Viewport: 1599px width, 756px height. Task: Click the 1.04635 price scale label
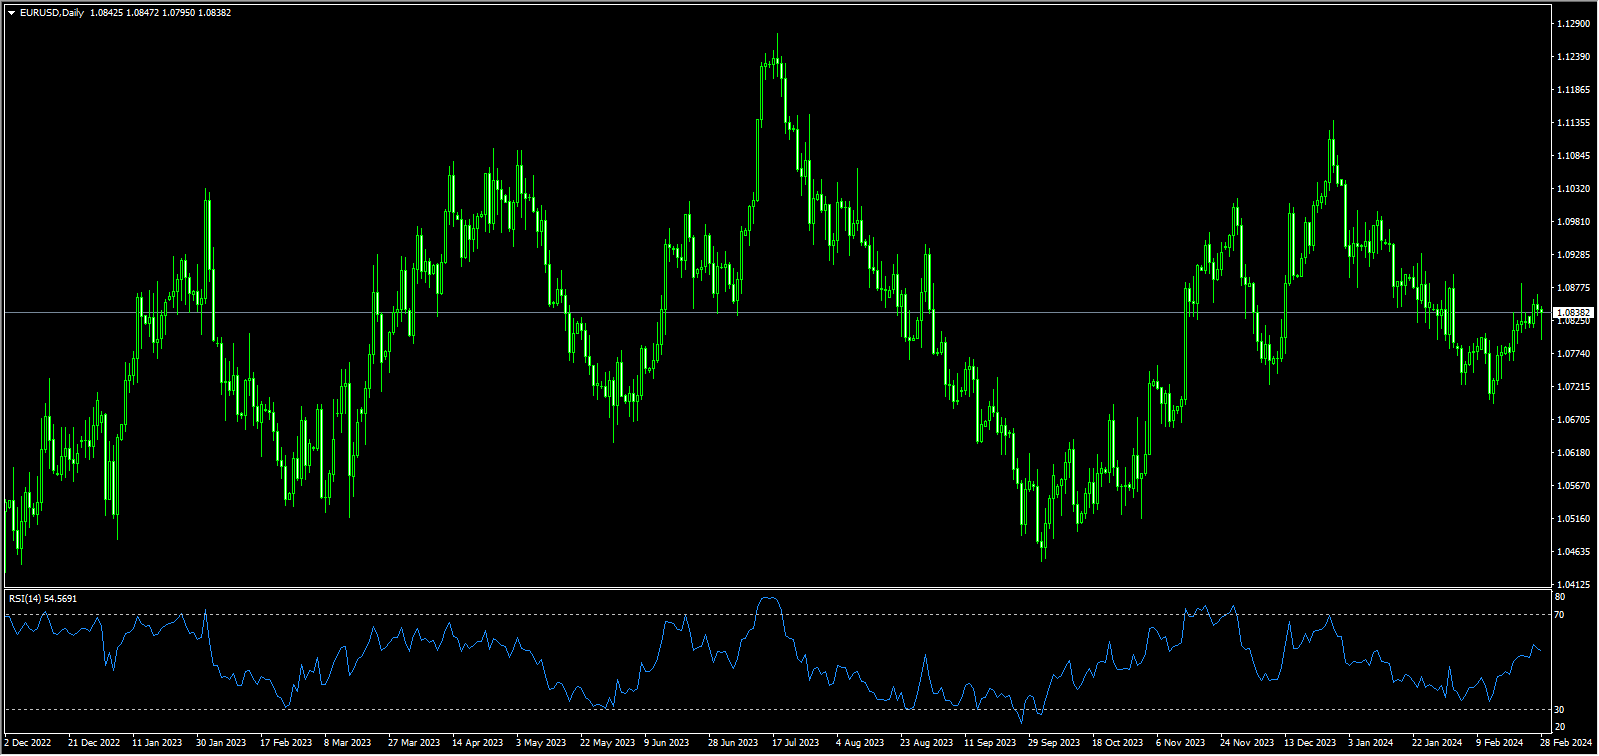[x=1573, y=552]
